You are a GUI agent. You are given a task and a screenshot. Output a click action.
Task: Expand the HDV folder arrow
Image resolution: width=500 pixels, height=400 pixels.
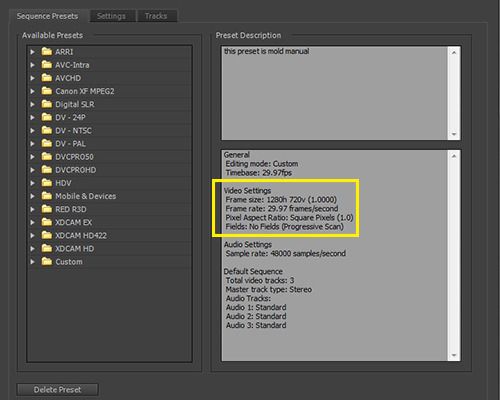tap(32, 183)
